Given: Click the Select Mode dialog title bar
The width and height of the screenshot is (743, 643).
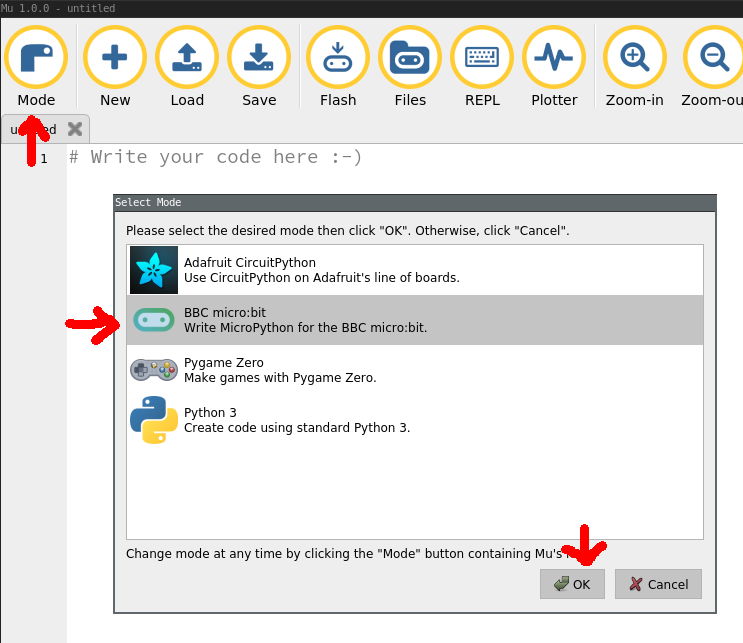Looking at the screenshot, I should [415, 202].
